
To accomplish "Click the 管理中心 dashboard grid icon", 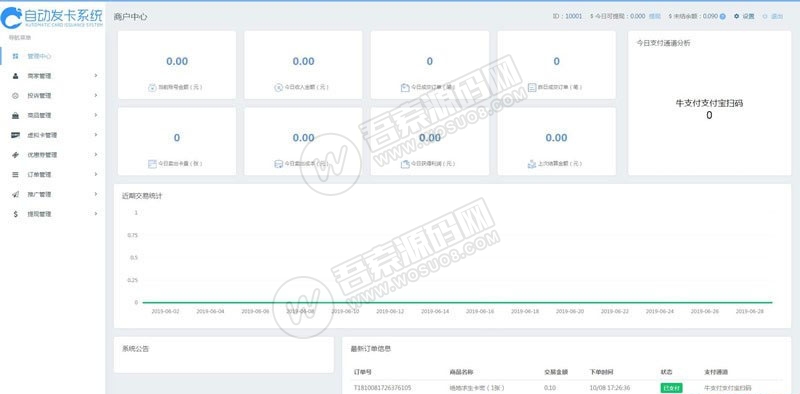I will tap(15, 56).
